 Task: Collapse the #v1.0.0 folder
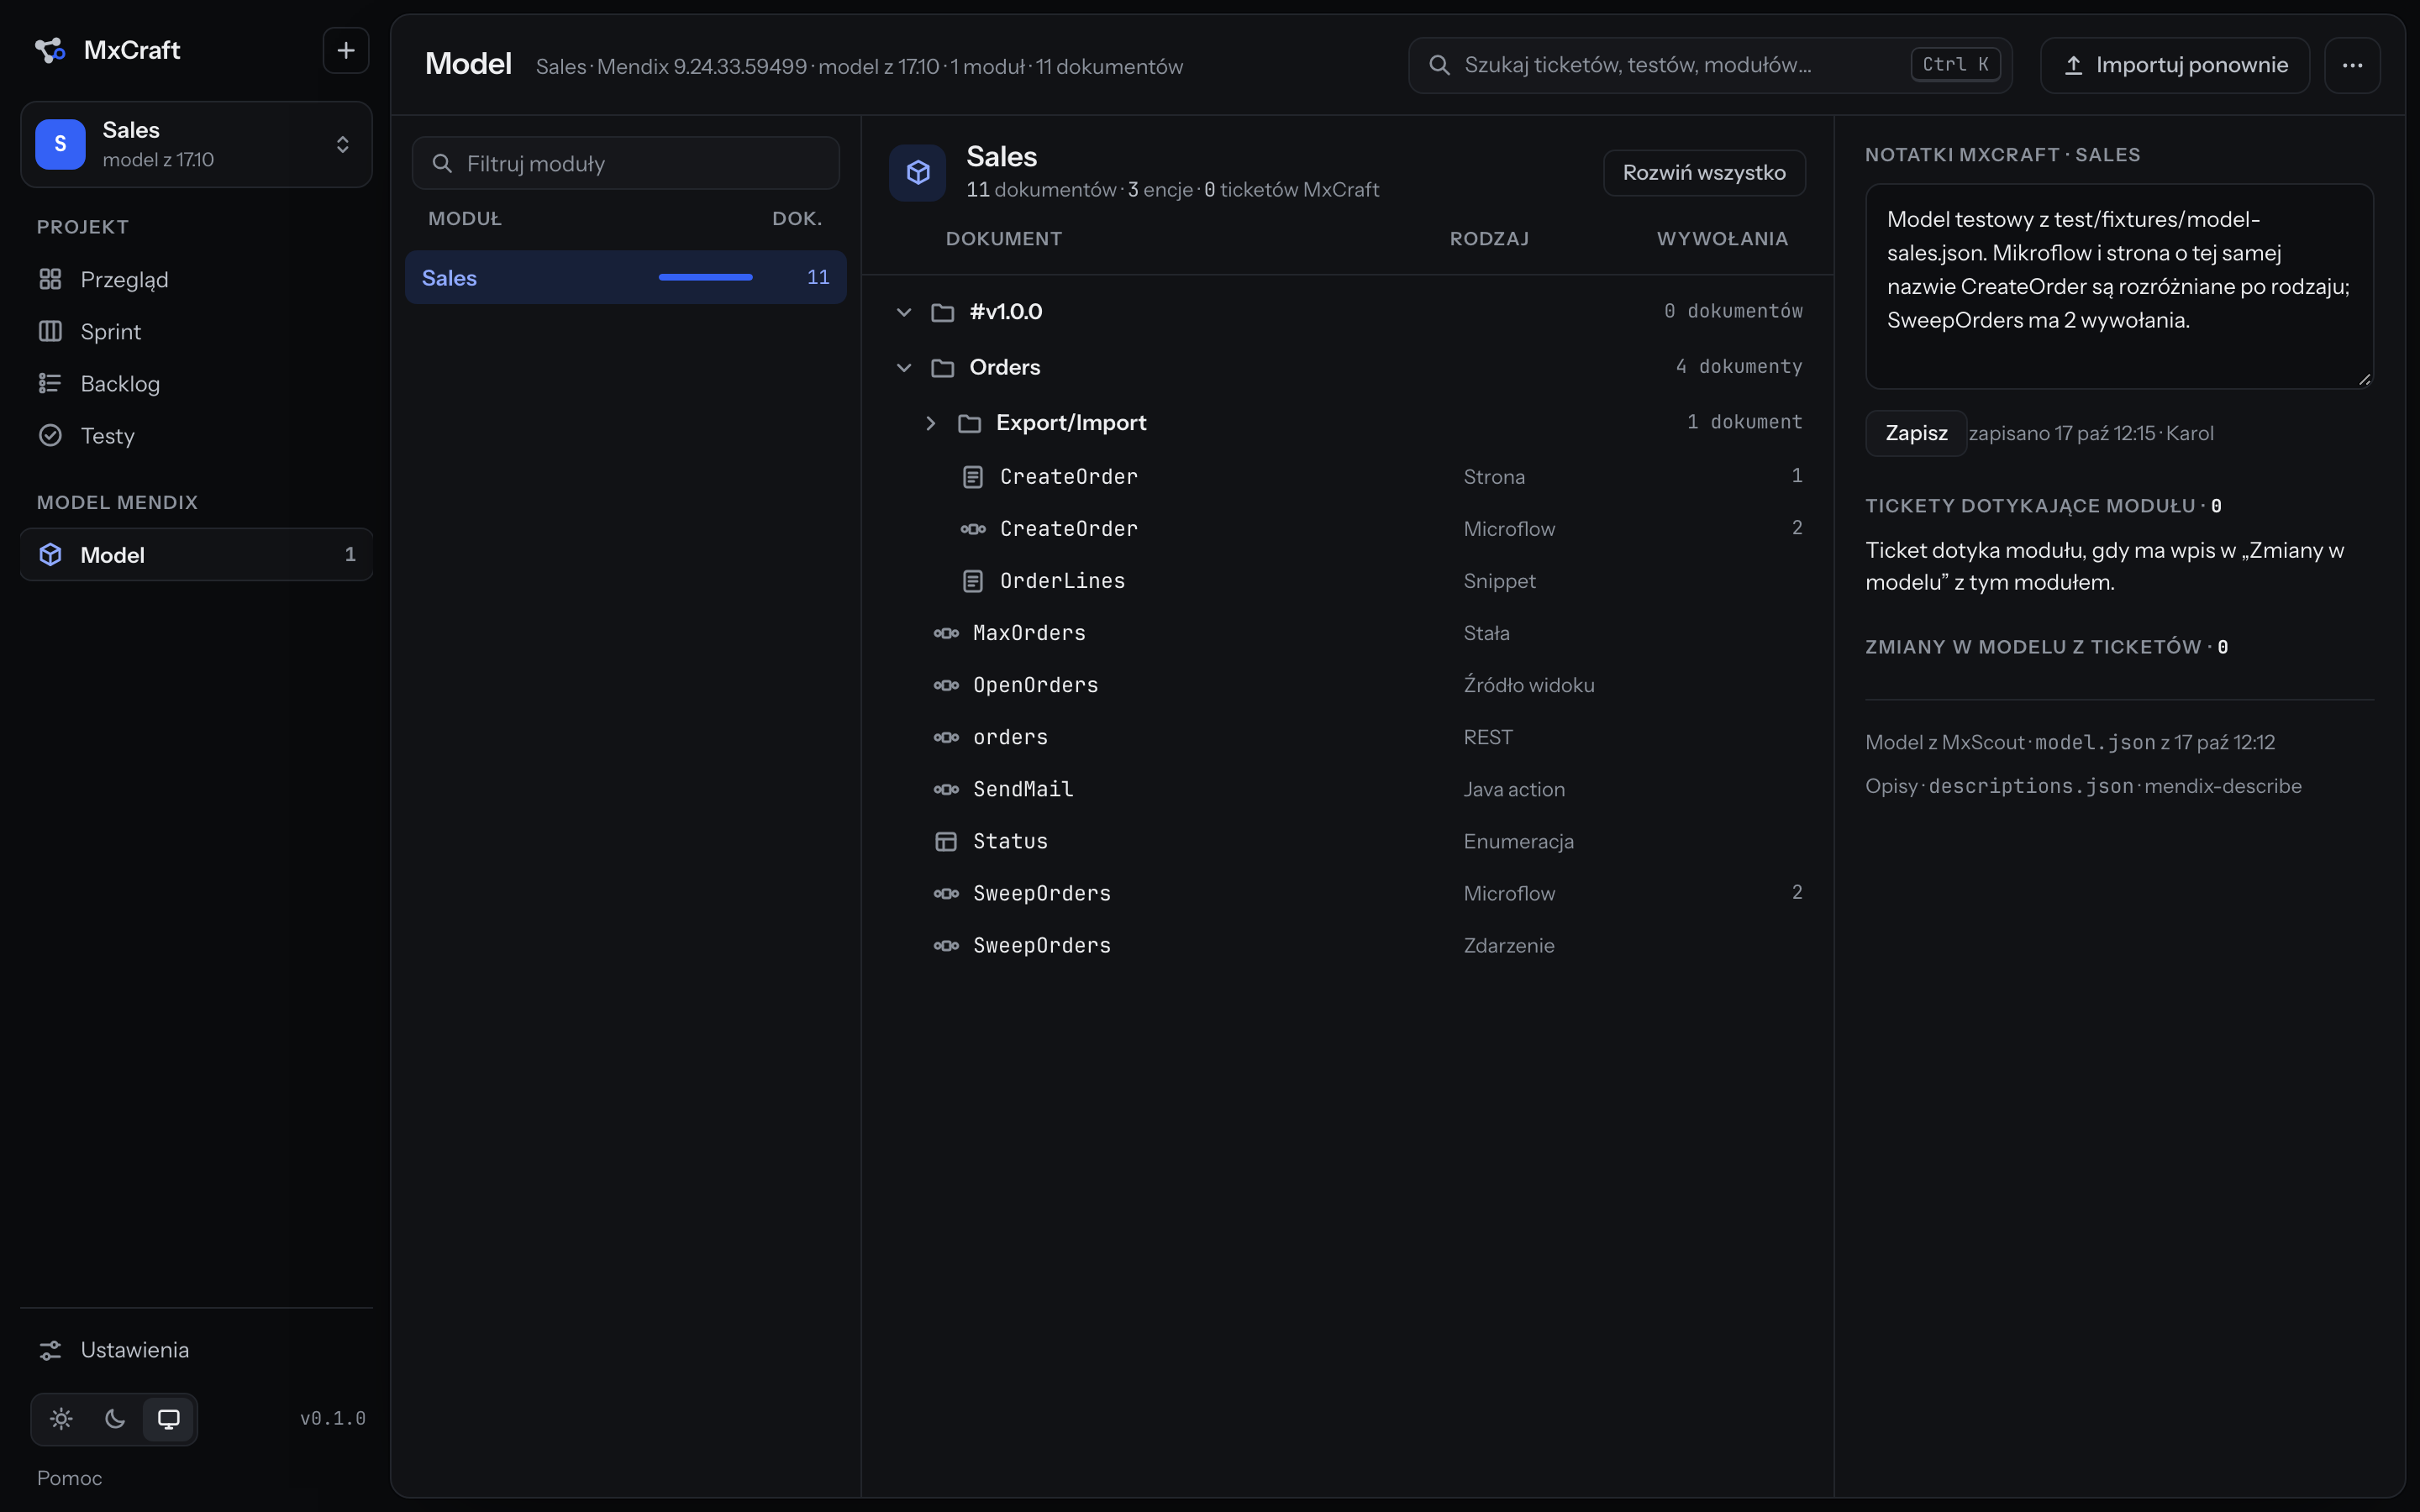[904, 312]
